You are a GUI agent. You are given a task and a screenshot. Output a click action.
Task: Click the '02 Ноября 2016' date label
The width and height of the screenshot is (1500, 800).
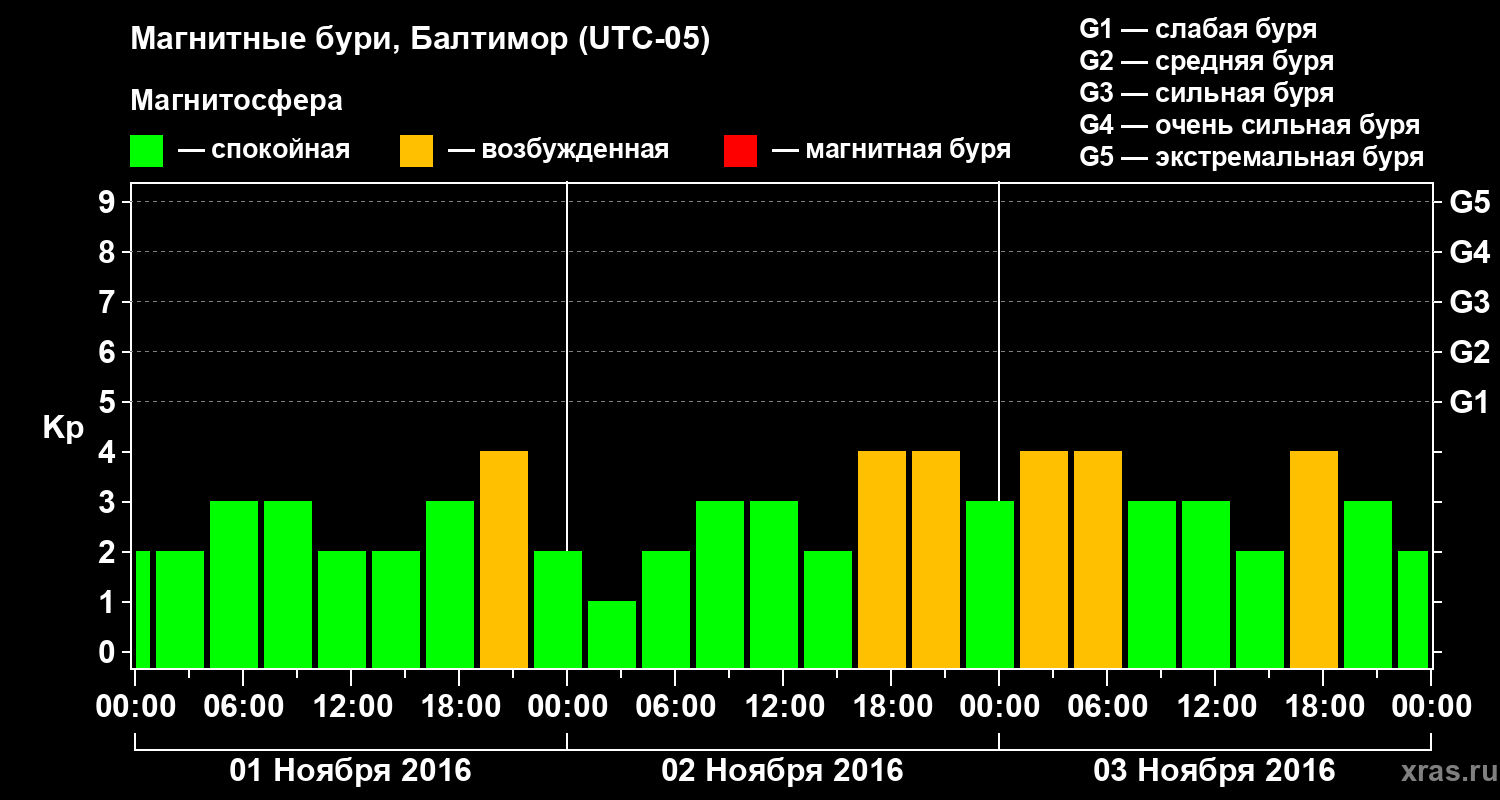click(x=782, y=771)
